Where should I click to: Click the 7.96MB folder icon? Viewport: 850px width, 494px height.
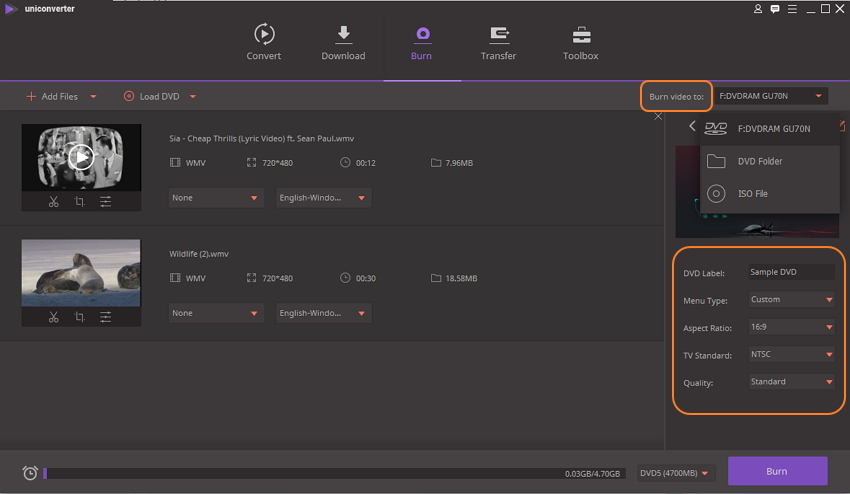pos(436,163)
